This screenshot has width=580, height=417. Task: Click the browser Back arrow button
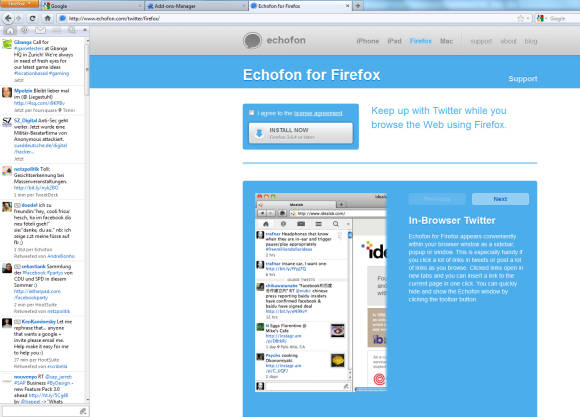tap(8, 18)
